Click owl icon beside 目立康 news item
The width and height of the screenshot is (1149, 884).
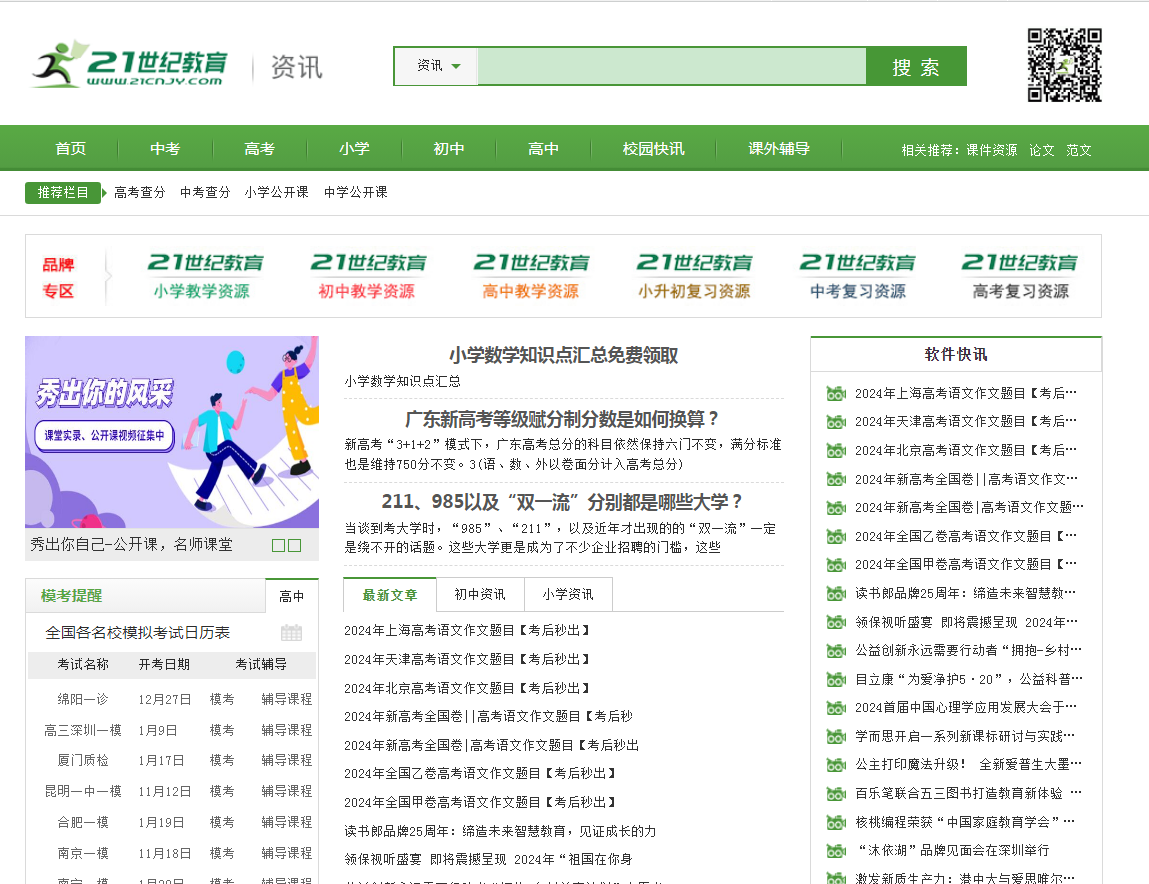point(836,679)
